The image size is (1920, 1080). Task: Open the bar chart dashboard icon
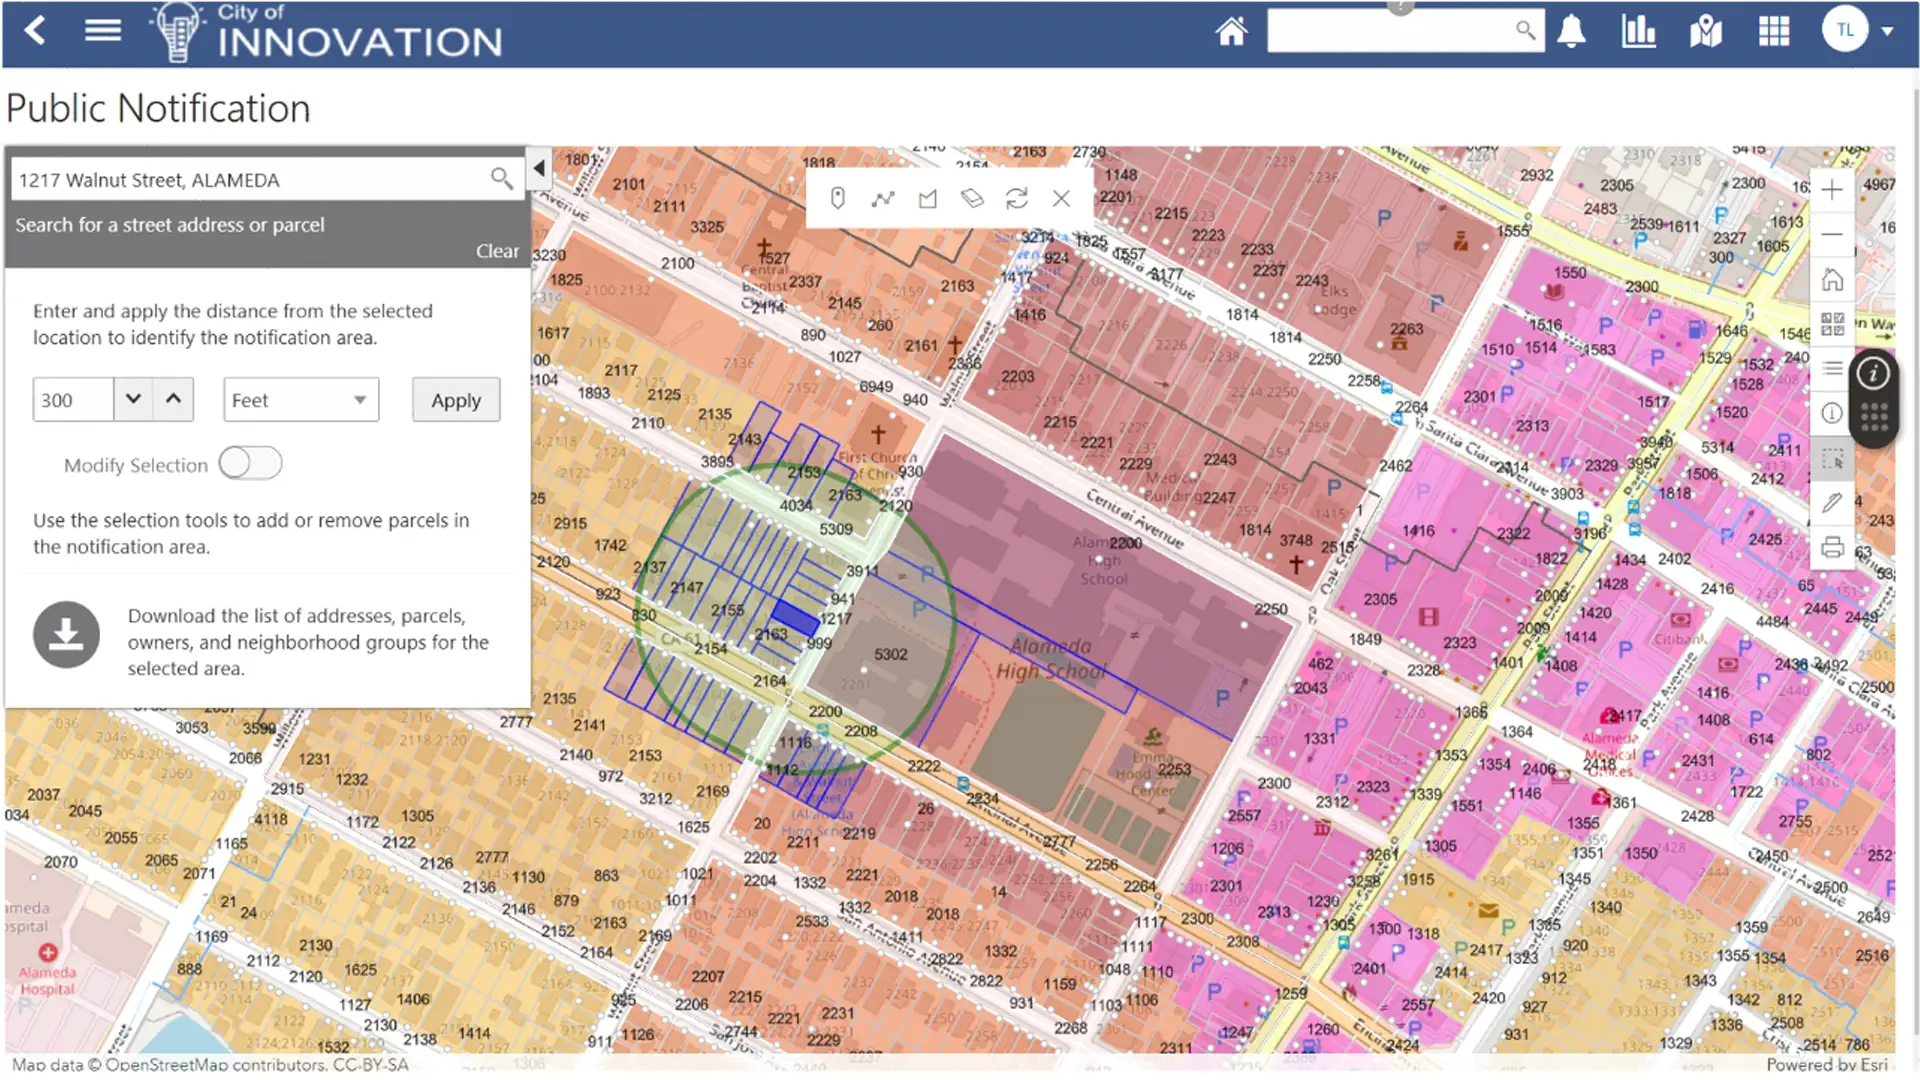click(1638, 32)
